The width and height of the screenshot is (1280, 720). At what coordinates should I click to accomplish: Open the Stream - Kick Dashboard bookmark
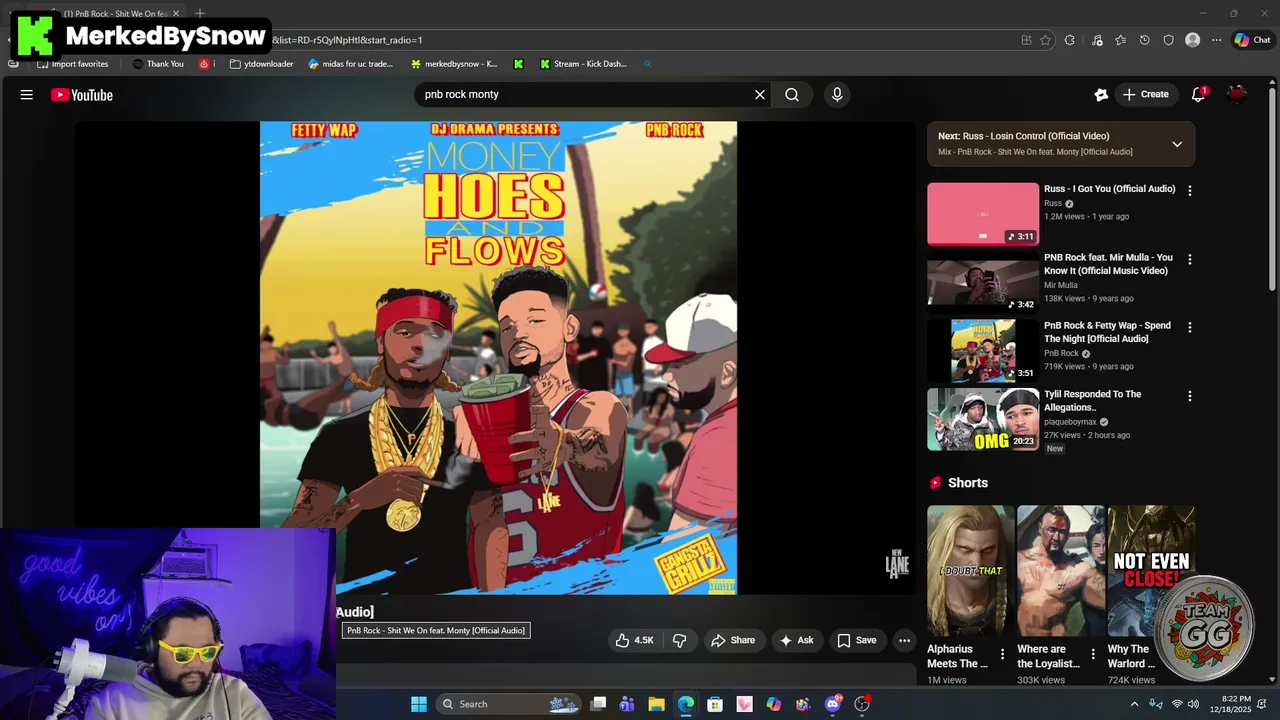pyautogui.click(x=583, y=64)
